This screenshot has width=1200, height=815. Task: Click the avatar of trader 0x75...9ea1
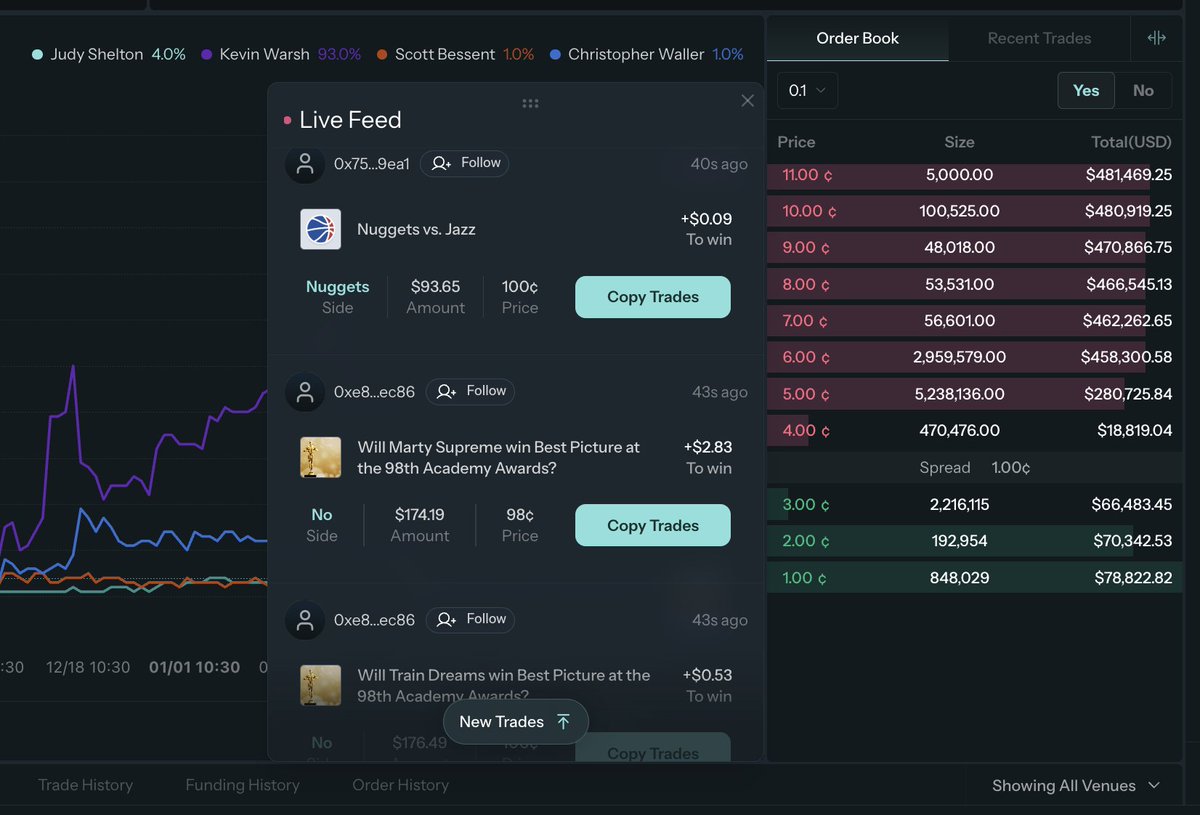click(304, 165)
